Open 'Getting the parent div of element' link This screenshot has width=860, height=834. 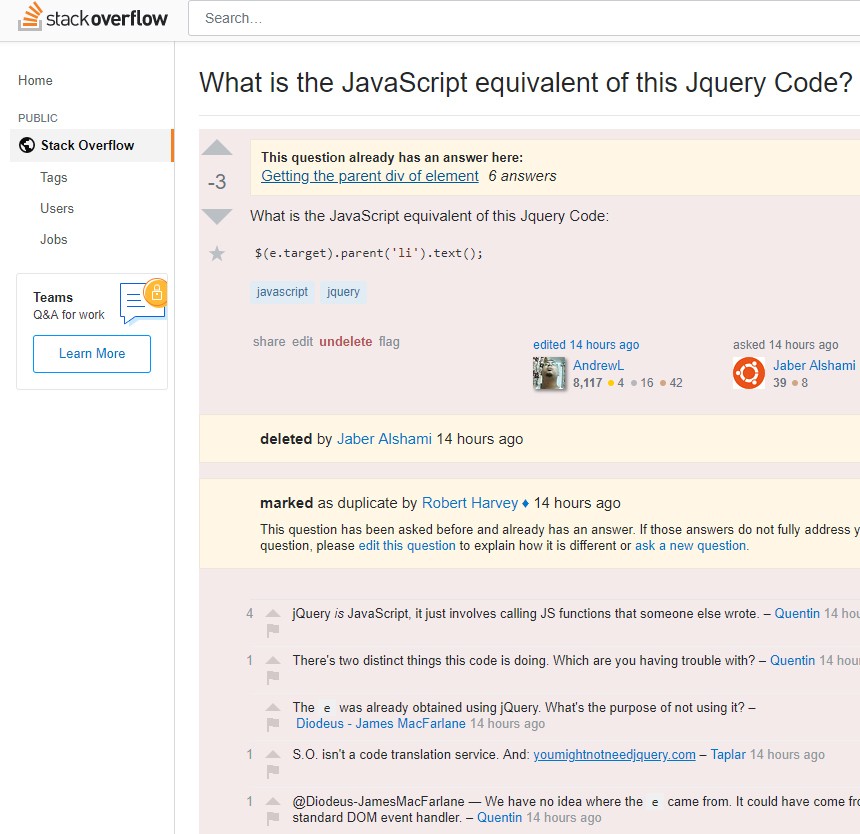[370, 176]
